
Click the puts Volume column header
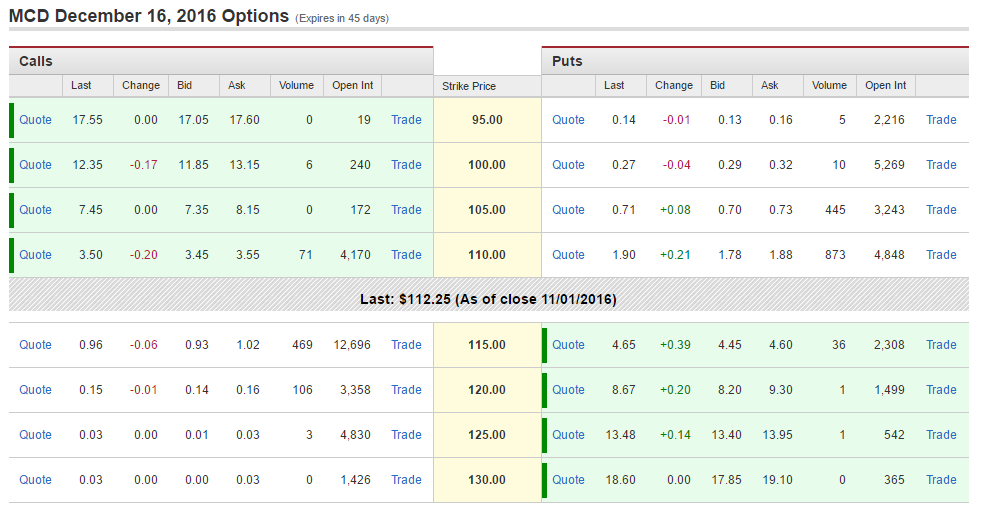point(830,86)
